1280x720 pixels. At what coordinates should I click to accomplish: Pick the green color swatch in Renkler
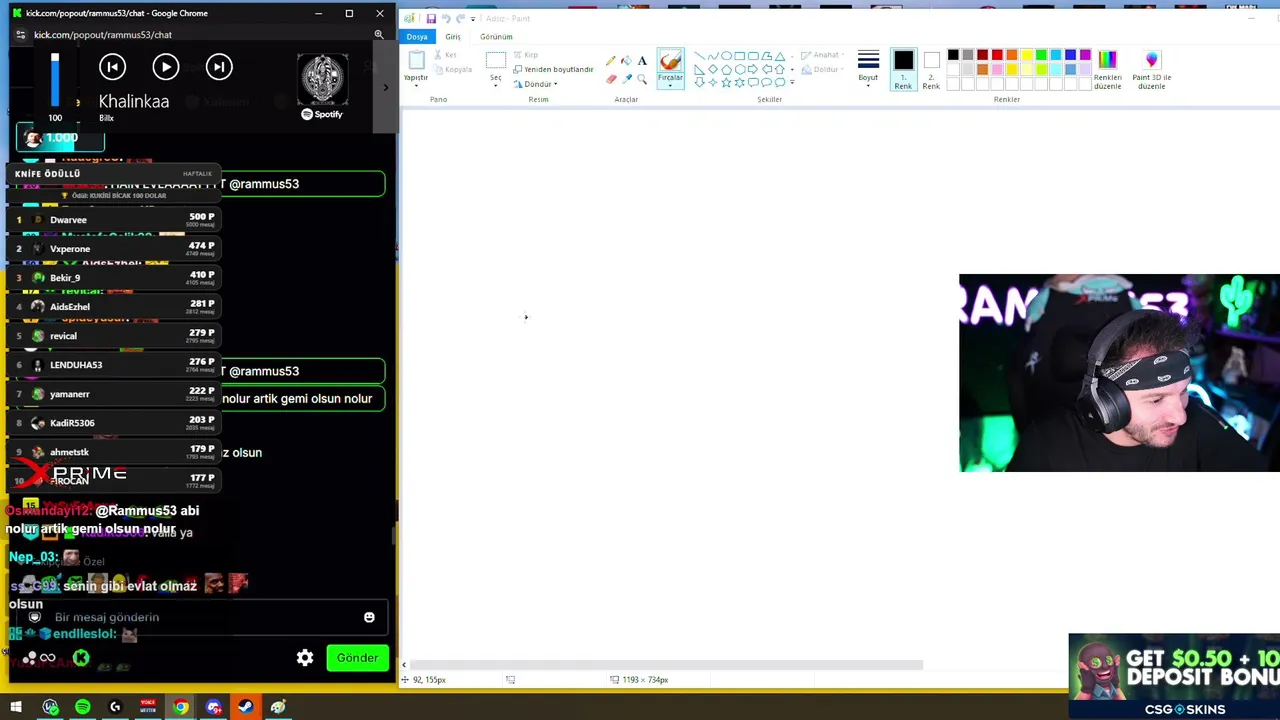1041,55
